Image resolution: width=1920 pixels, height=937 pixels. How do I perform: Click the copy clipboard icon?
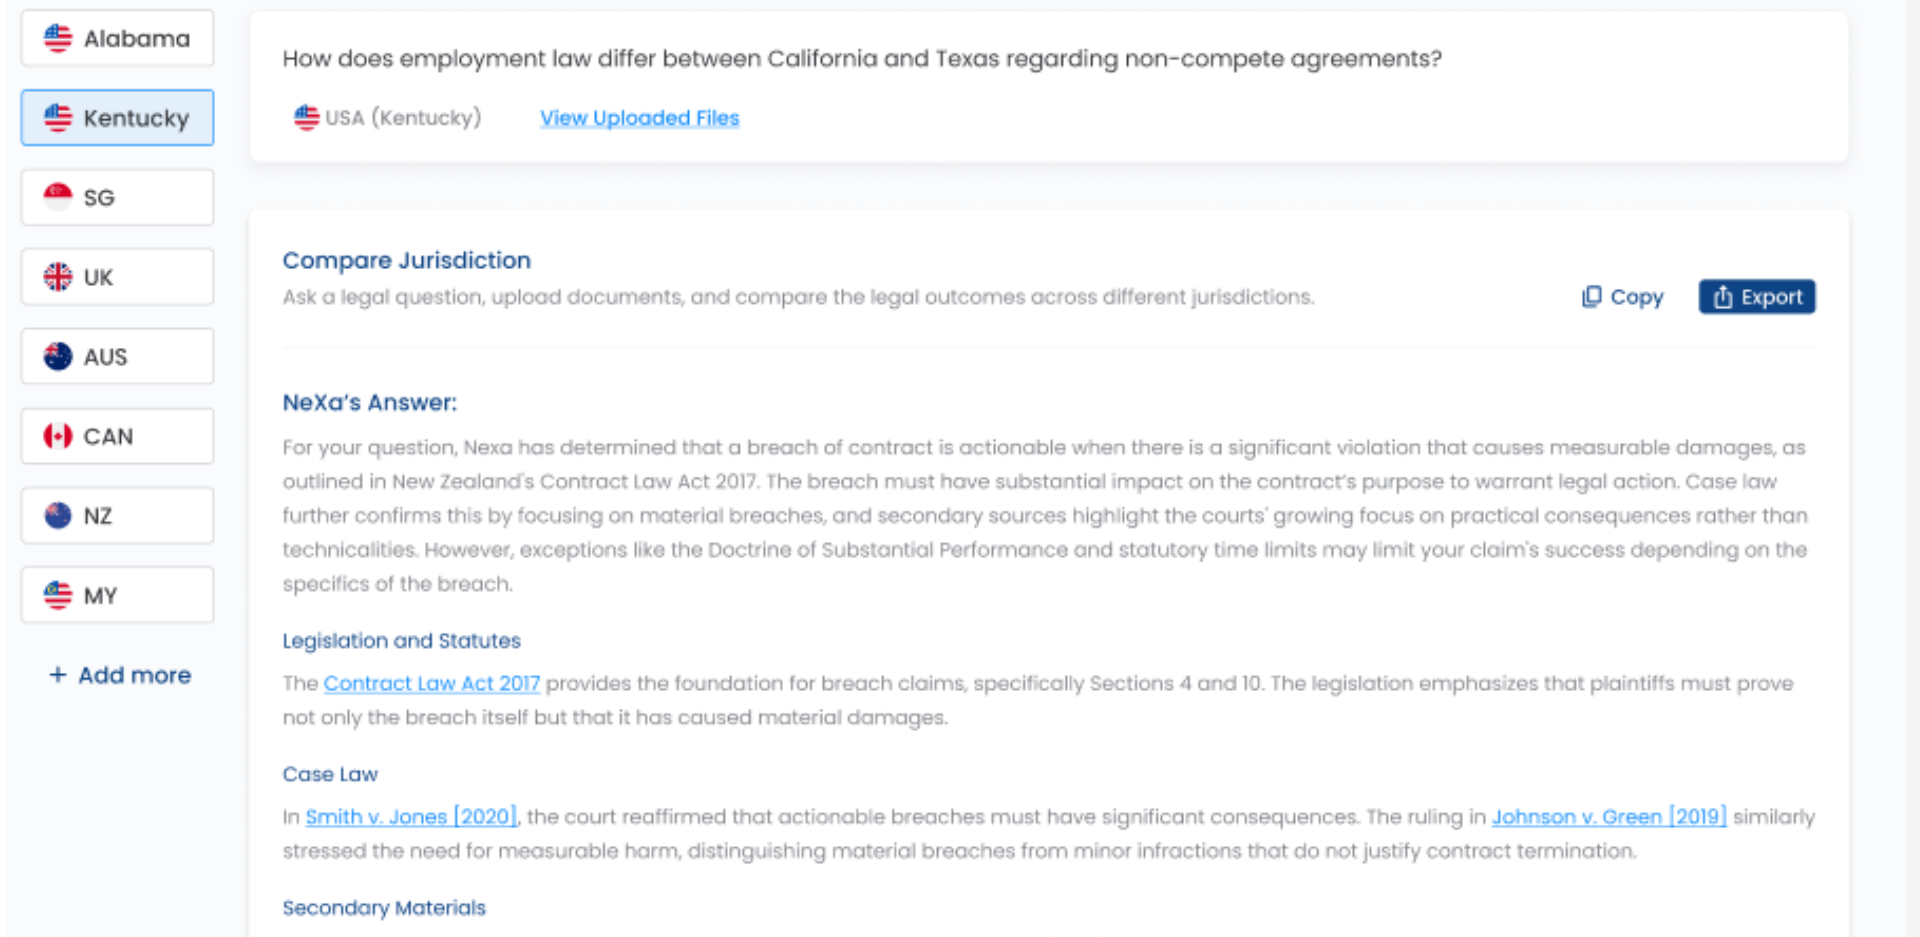tap(1591, 297)
